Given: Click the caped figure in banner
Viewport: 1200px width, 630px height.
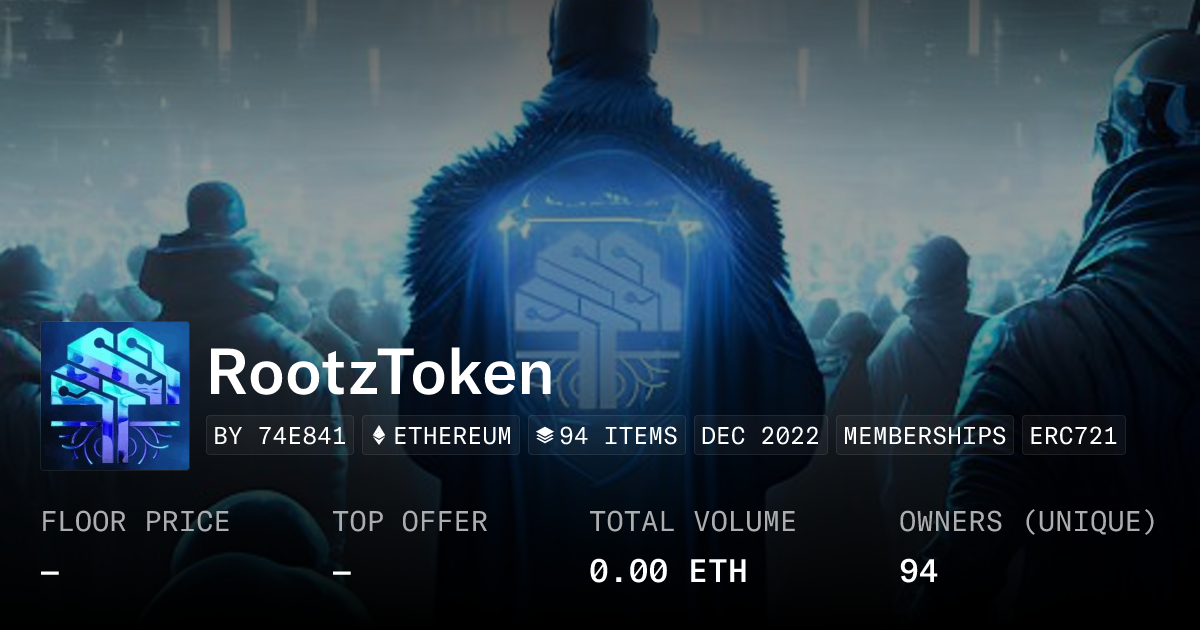Looking at the screenshot, I should [x=600, y=250].
